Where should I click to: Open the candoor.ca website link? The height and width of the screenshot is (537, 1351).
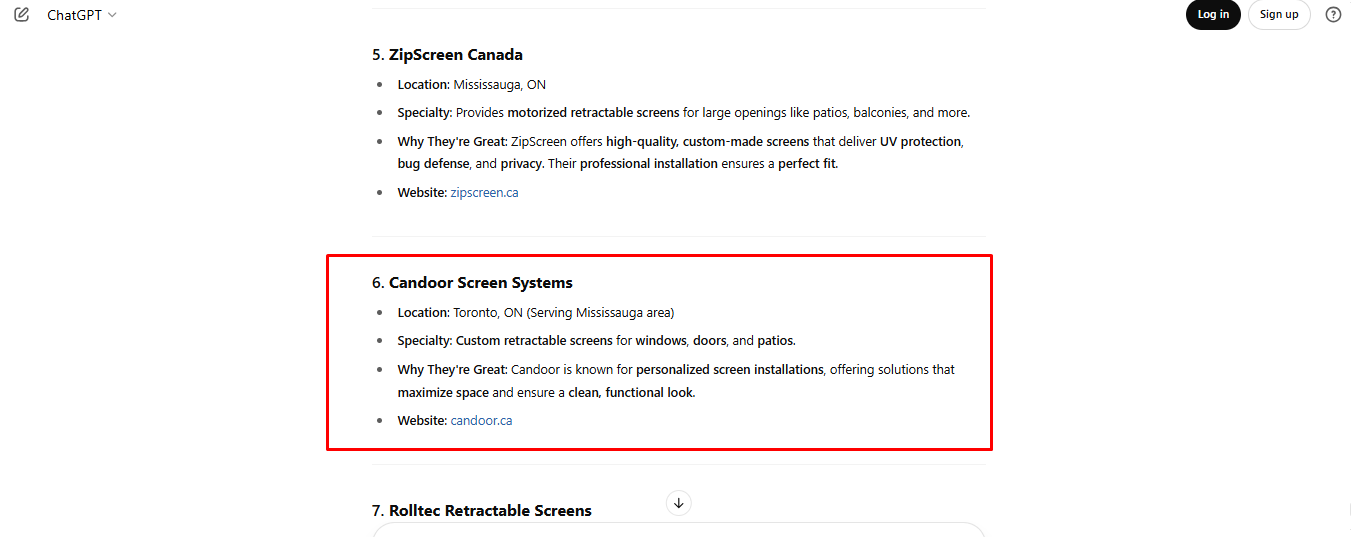click(481, 421)
